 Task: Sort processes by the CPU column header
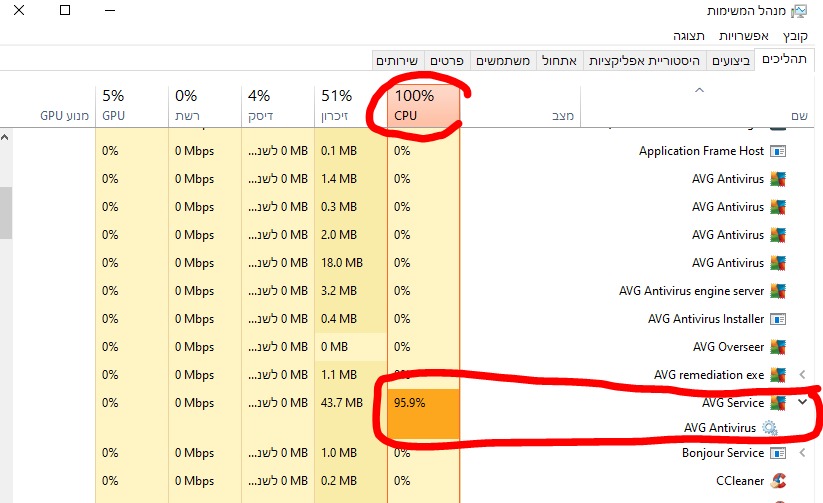tap(424, 106)
